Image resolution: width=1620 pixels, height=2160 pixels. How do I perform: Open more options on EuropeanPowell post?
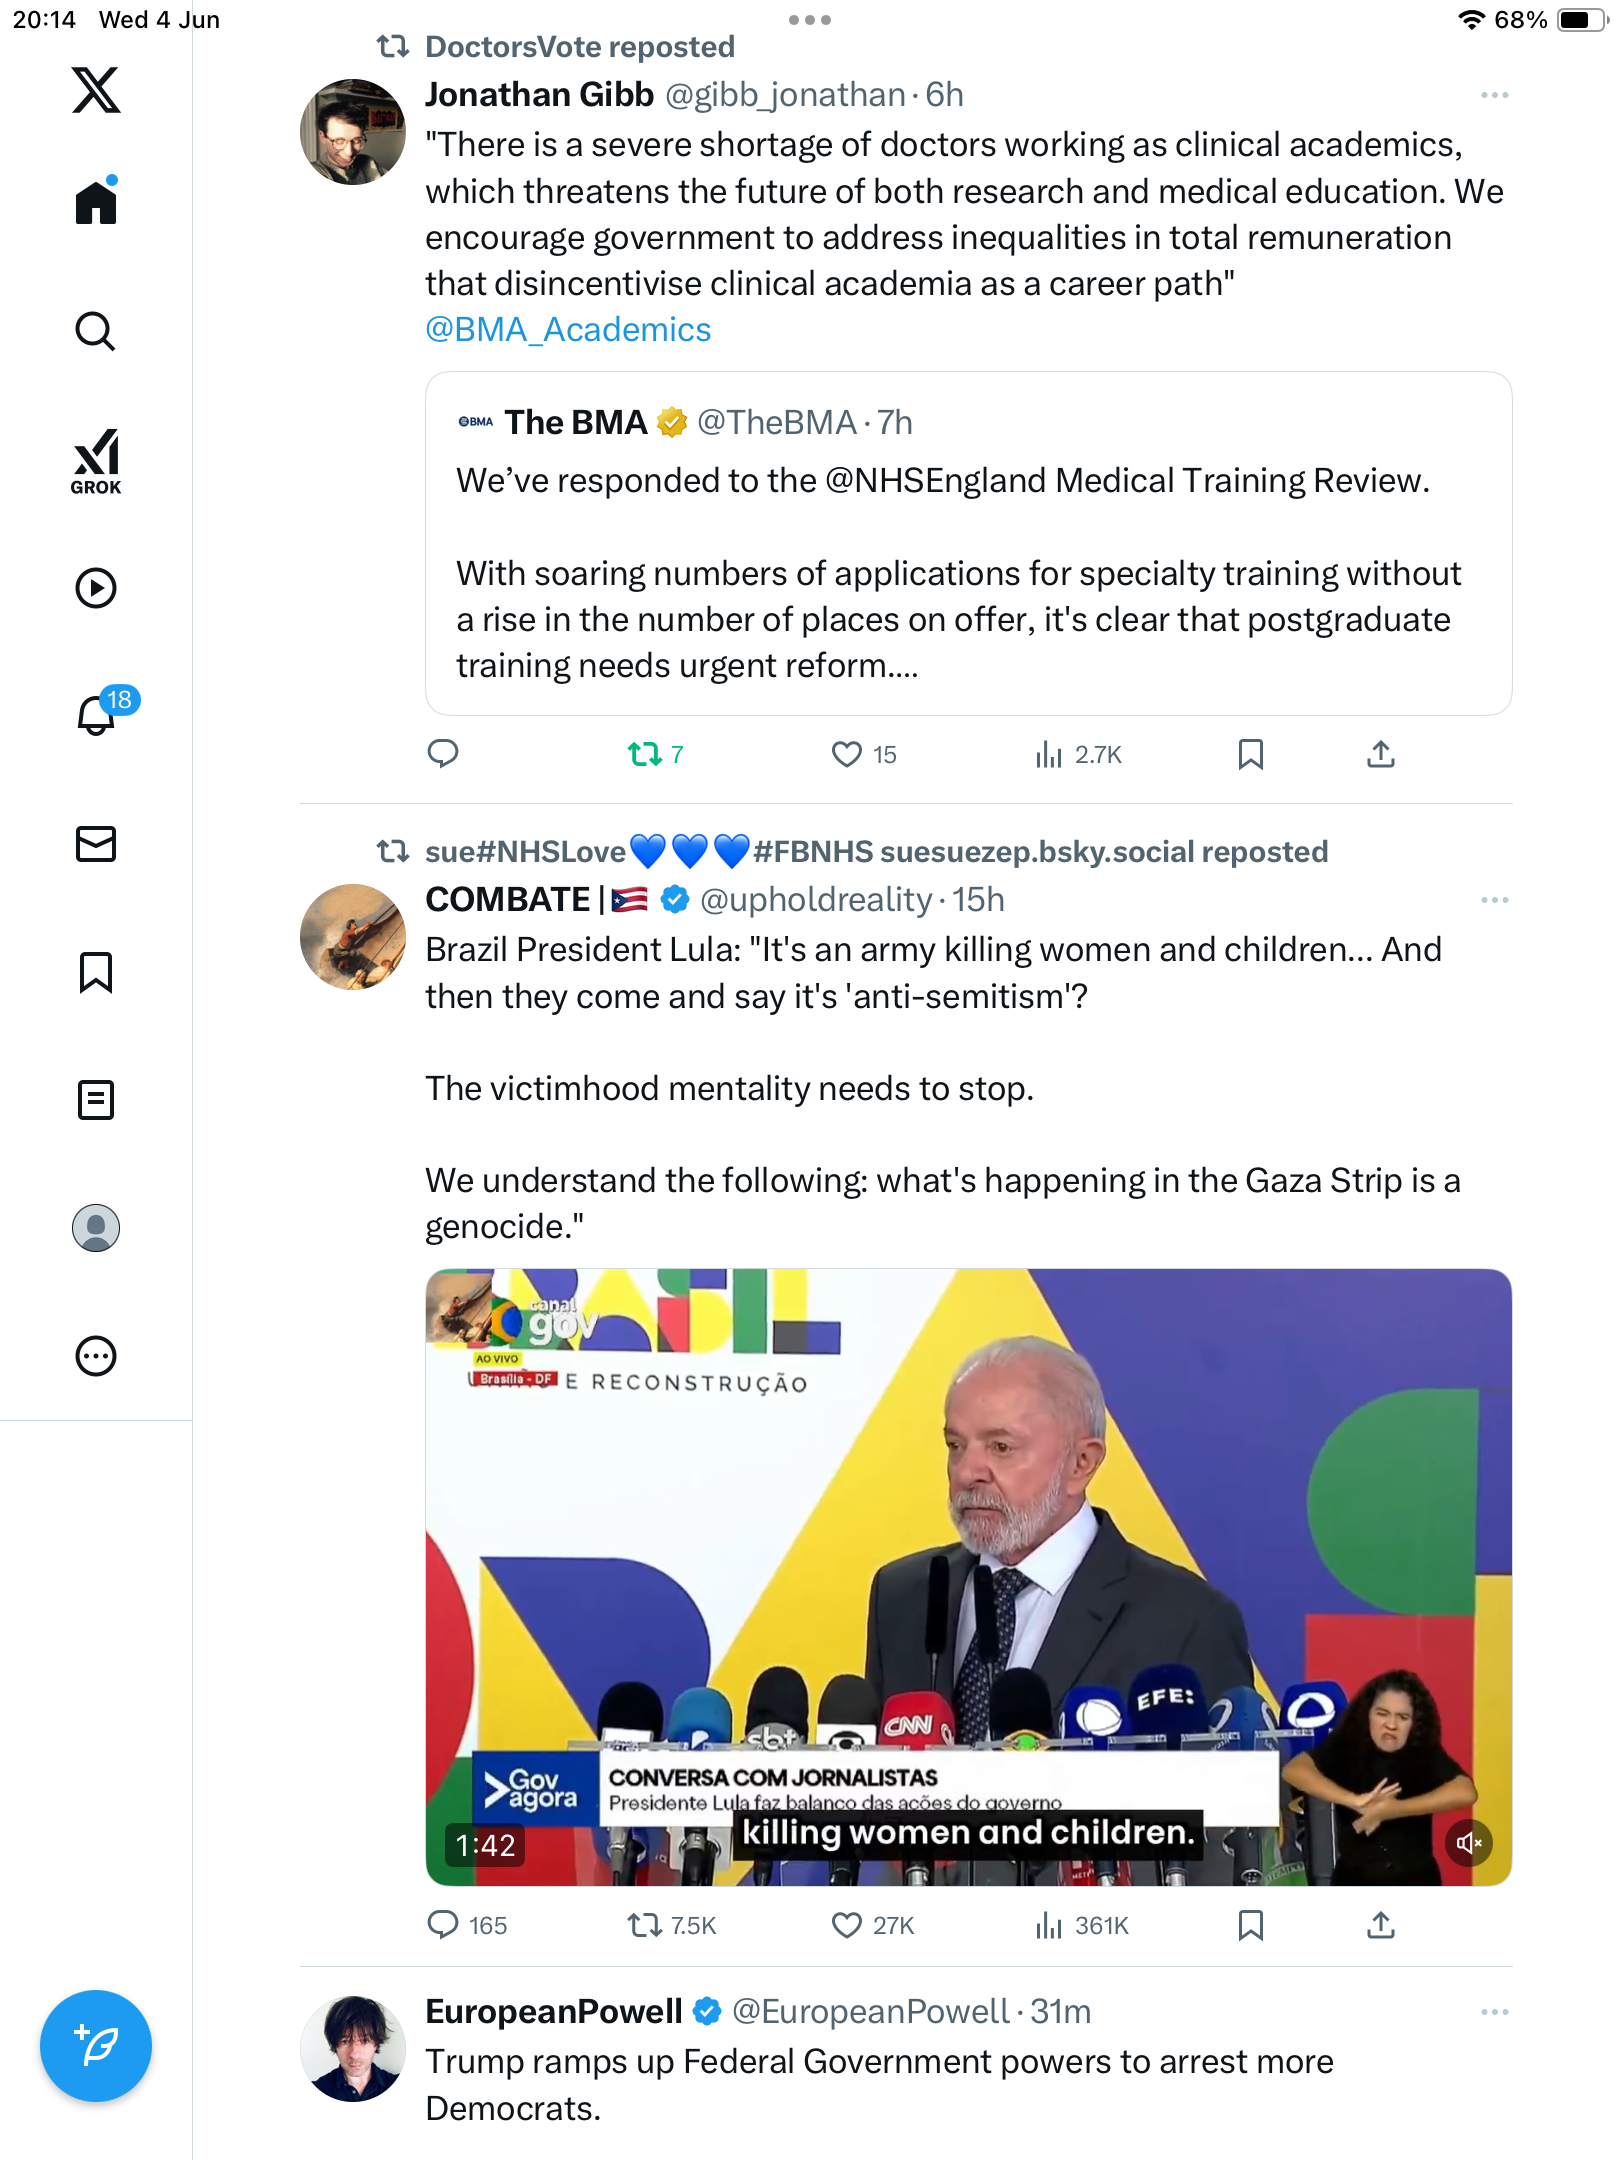click(1494, 2012)
